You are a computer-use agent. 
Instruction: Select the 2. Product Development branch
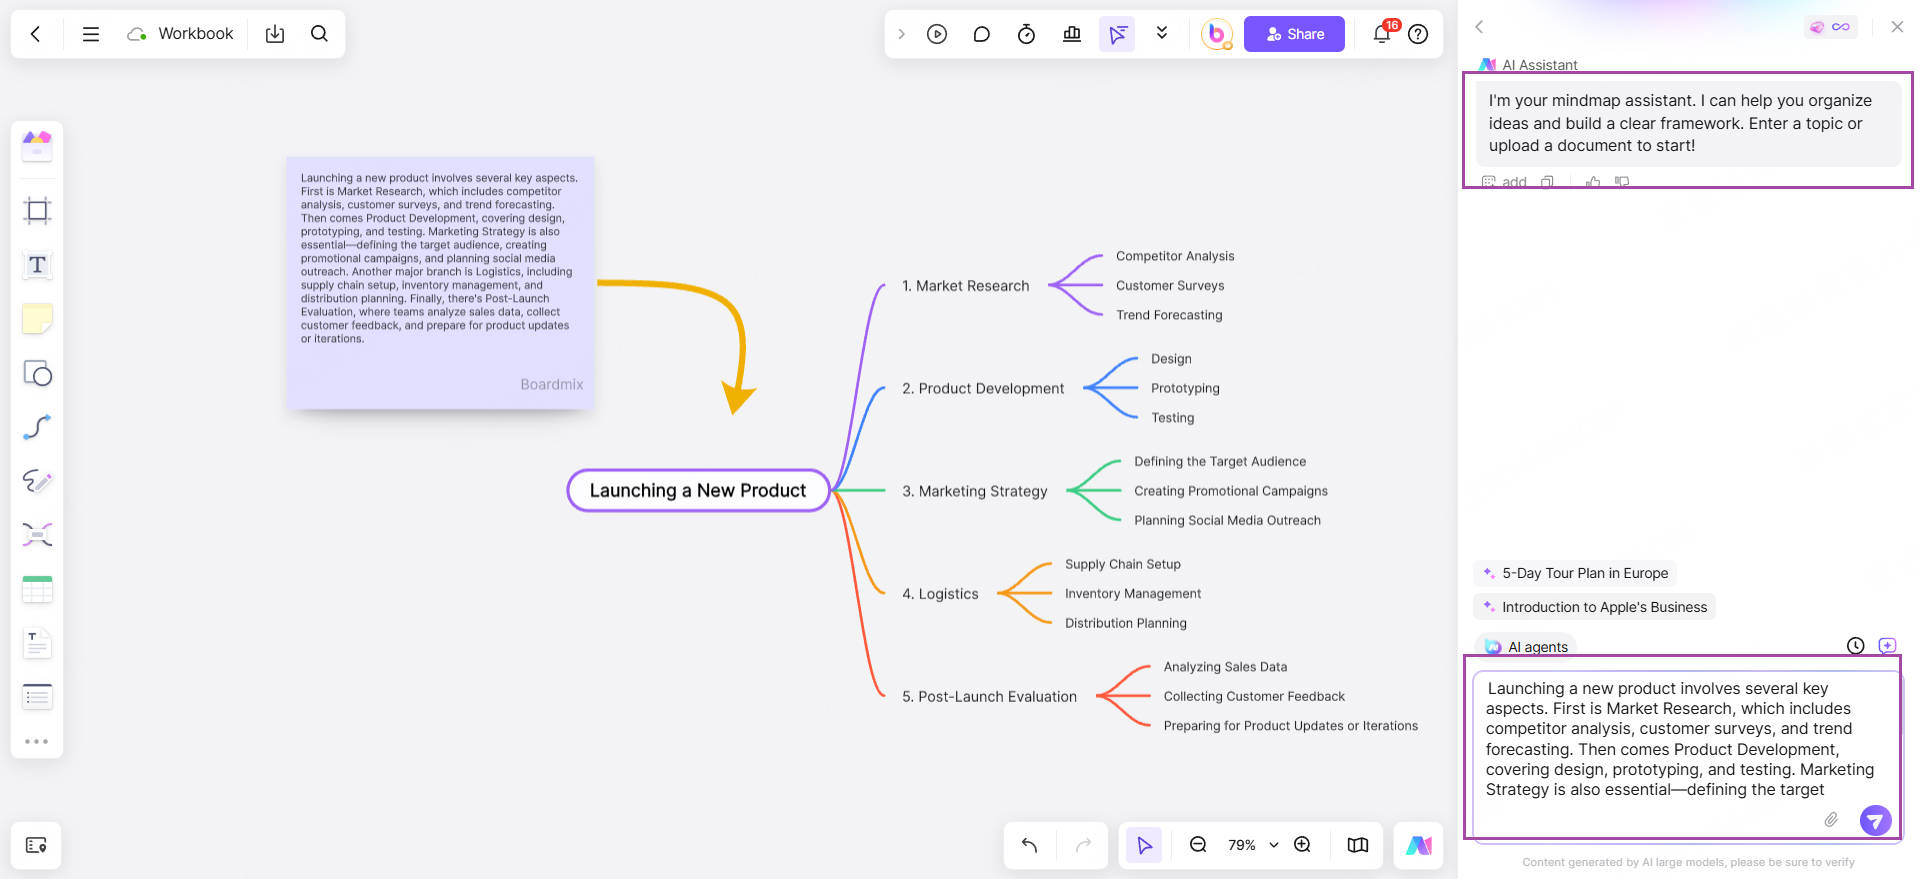(x=983, y=388)
